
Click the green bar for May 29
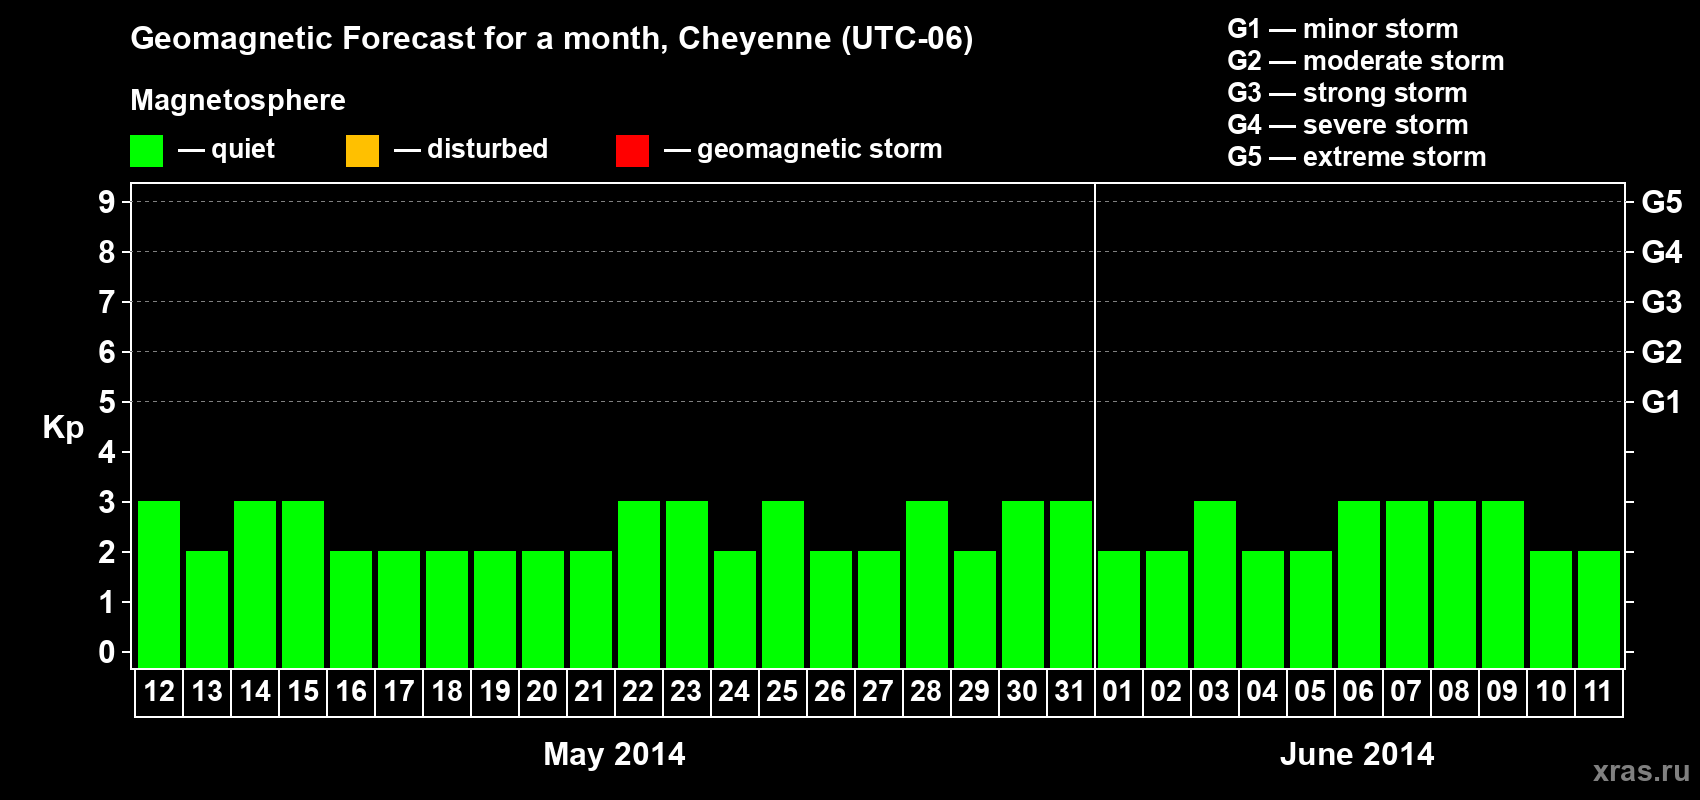(x=975, y=609)
